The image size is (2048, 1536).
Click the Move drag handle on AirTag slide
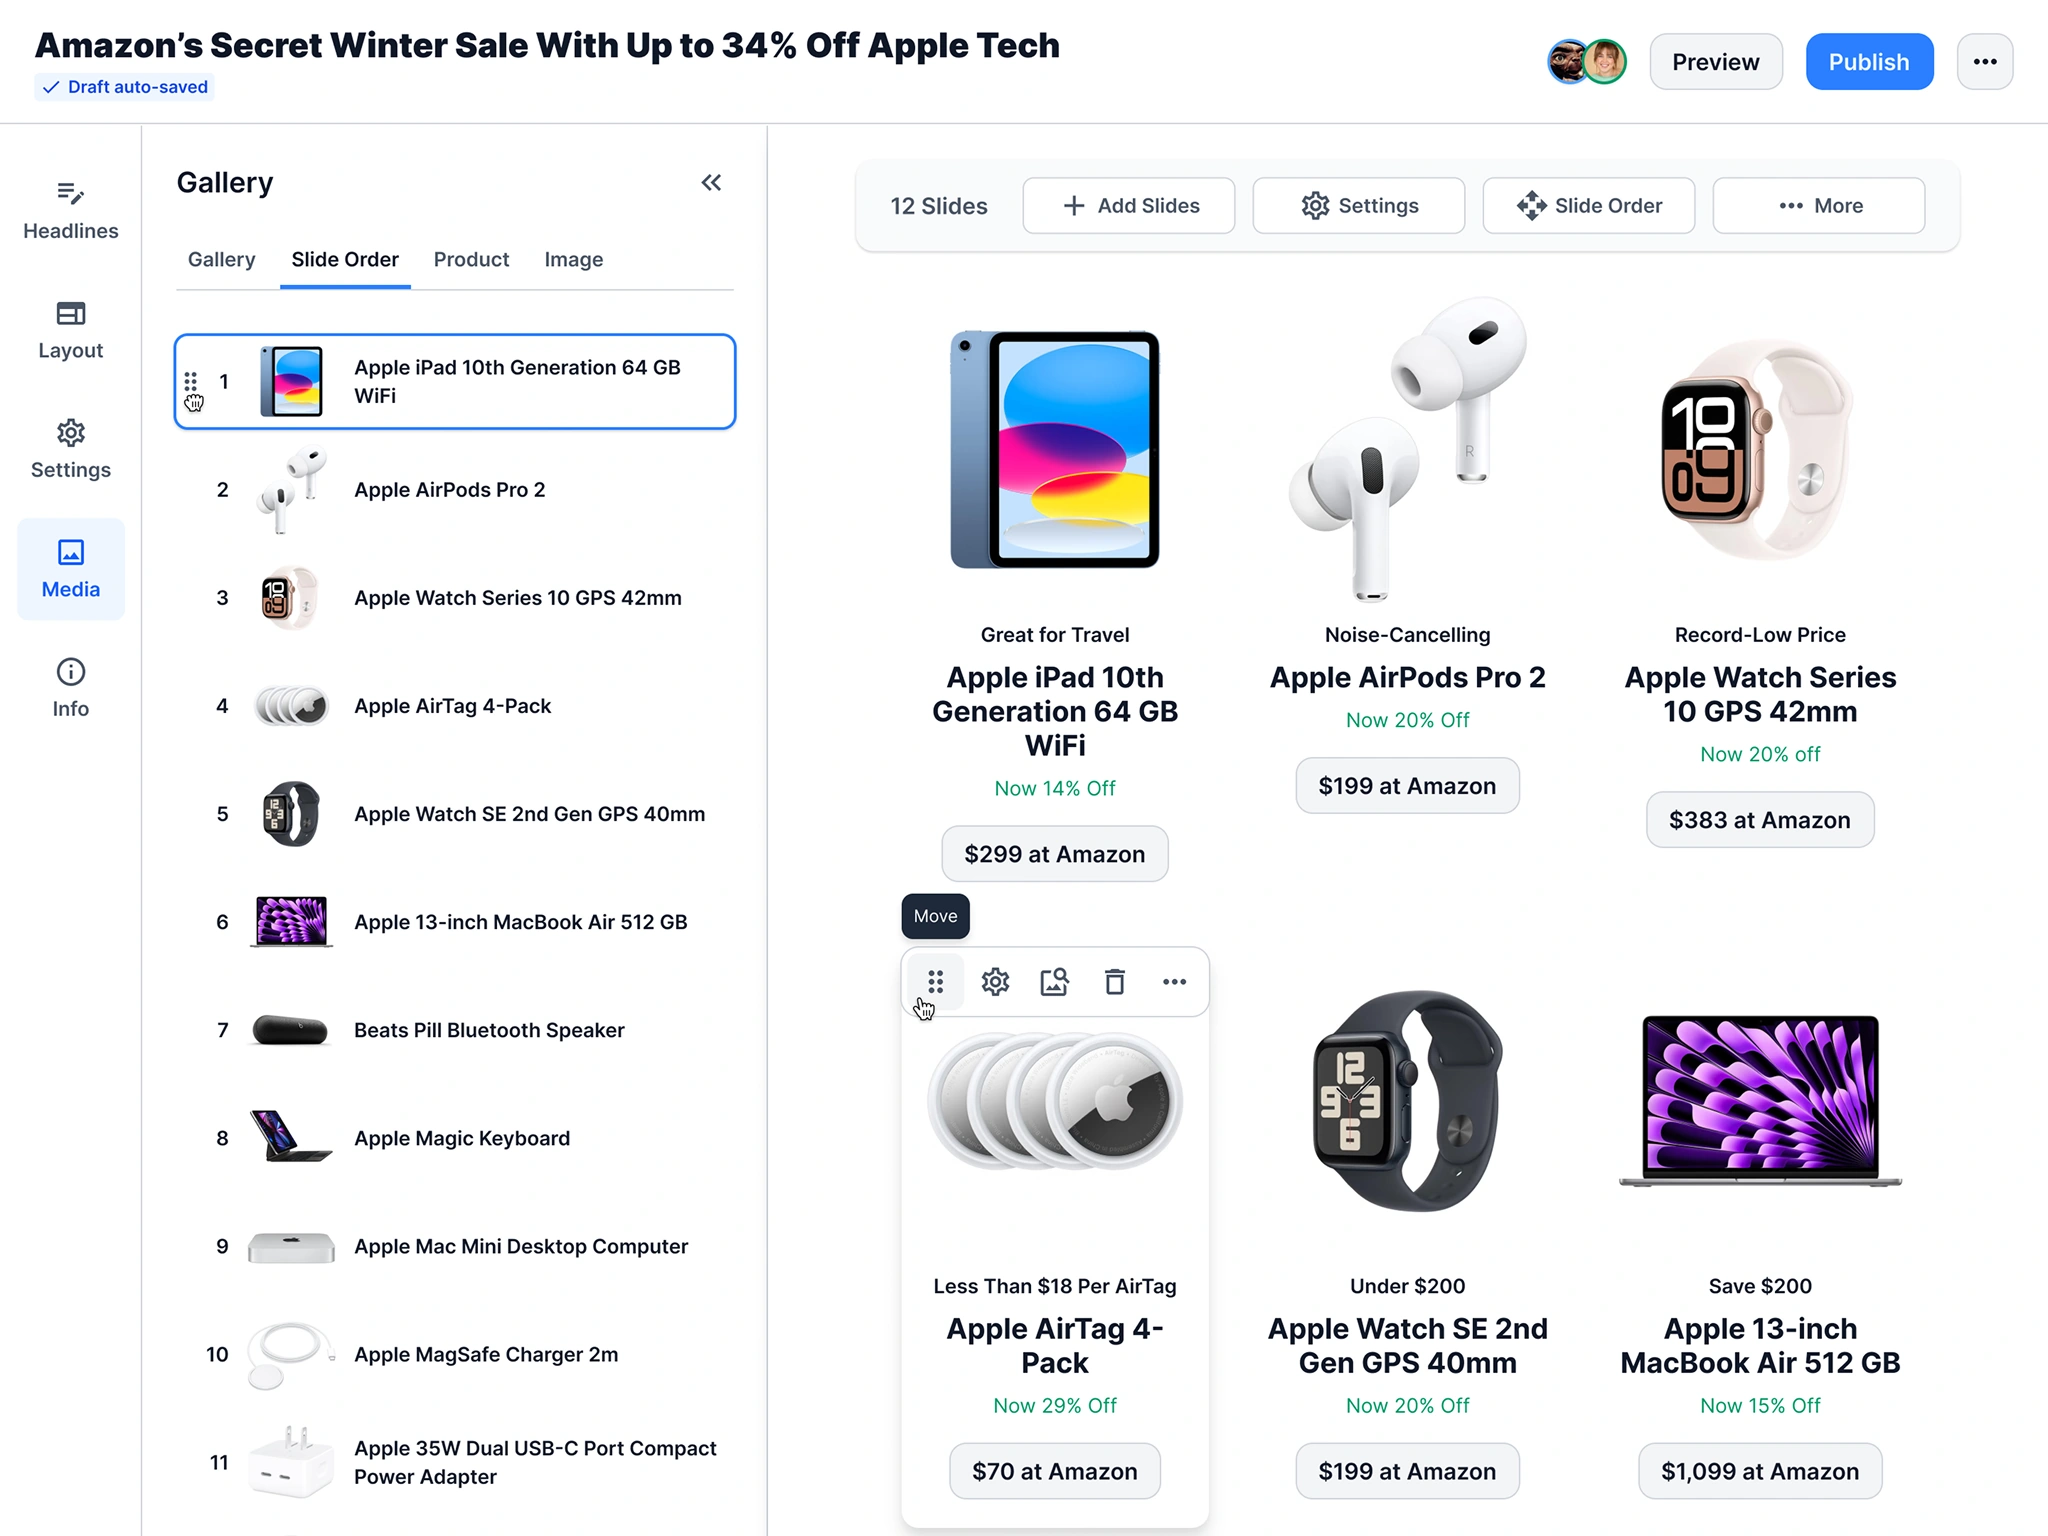[x=935, y=982]
